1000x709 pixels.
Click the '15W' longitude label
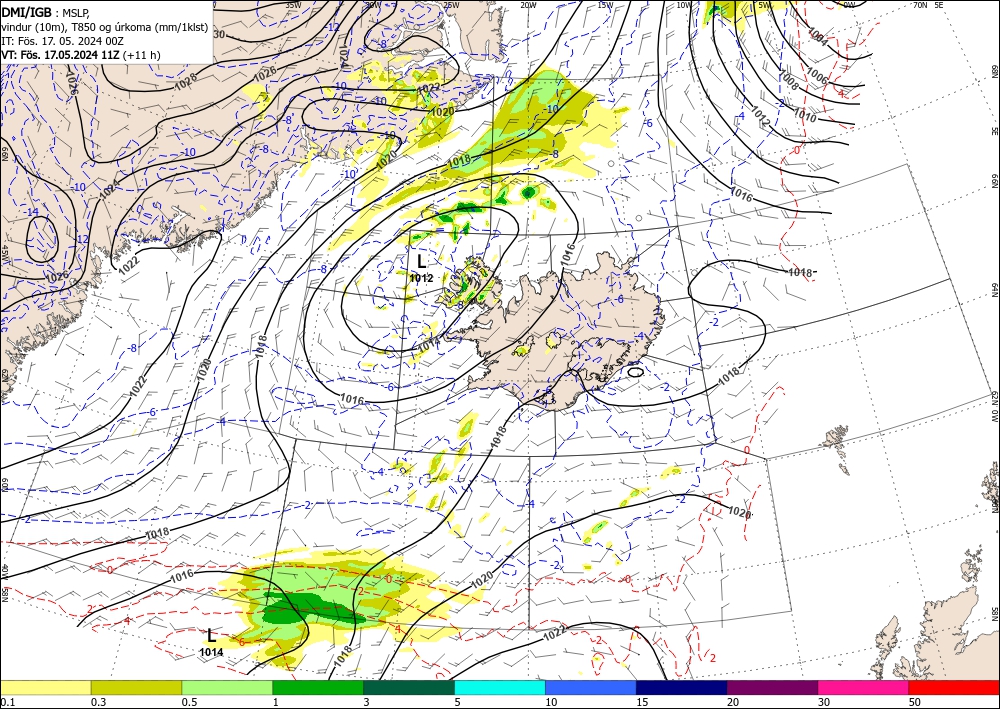(606, 4)
